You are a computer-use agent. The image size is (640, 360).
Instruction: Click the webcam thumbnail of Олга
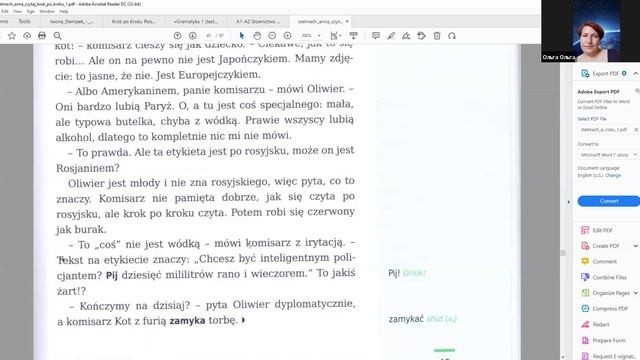click(x=591, y=31)
